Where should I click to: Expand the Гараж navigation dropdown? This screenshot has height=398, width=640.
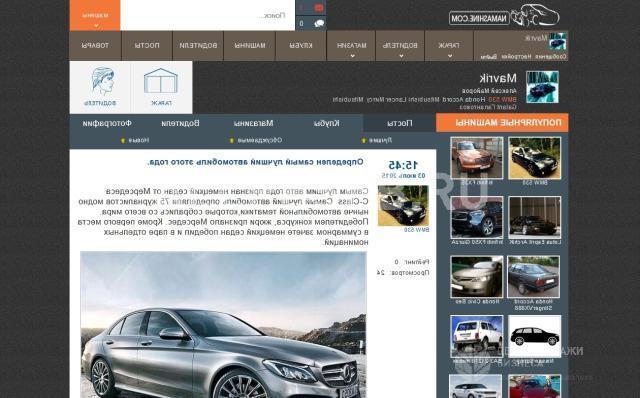point(449,46)
